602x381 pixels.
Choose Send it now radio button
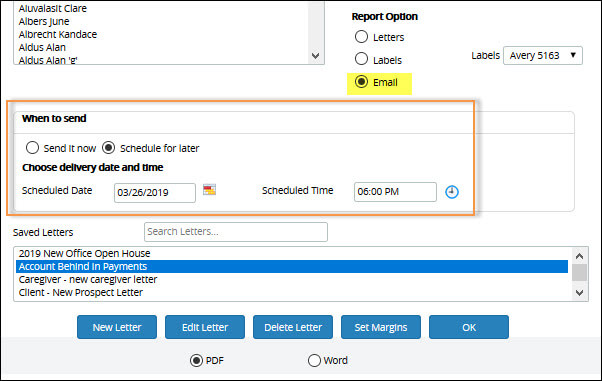tap(32, 148)
